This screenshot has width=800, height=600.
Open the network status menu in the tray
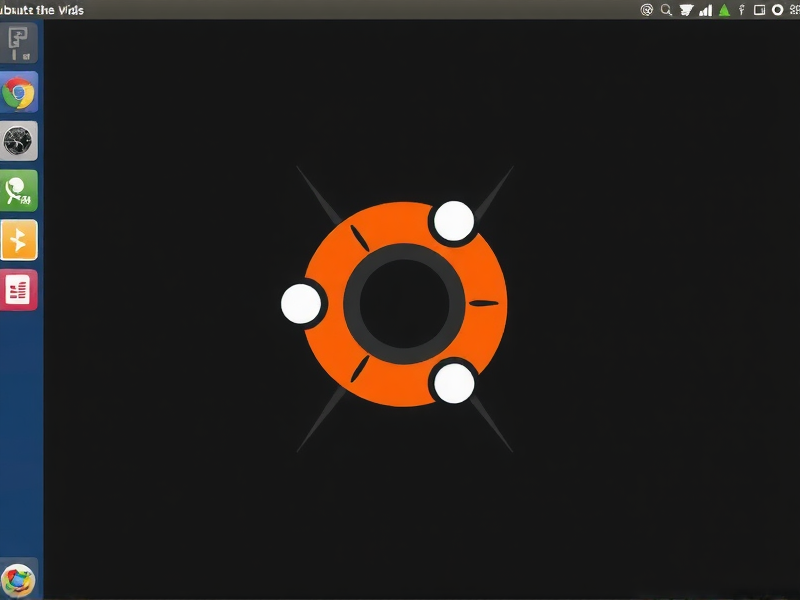coord(687,9)
